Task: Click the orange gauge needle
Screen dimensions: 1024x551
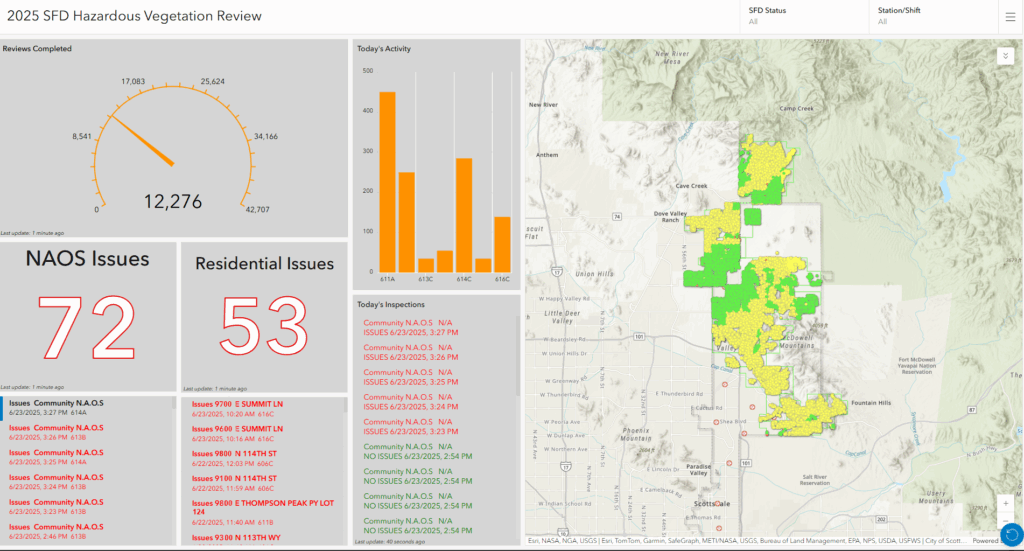Action: pyautogui.click(x=142, y=141)
